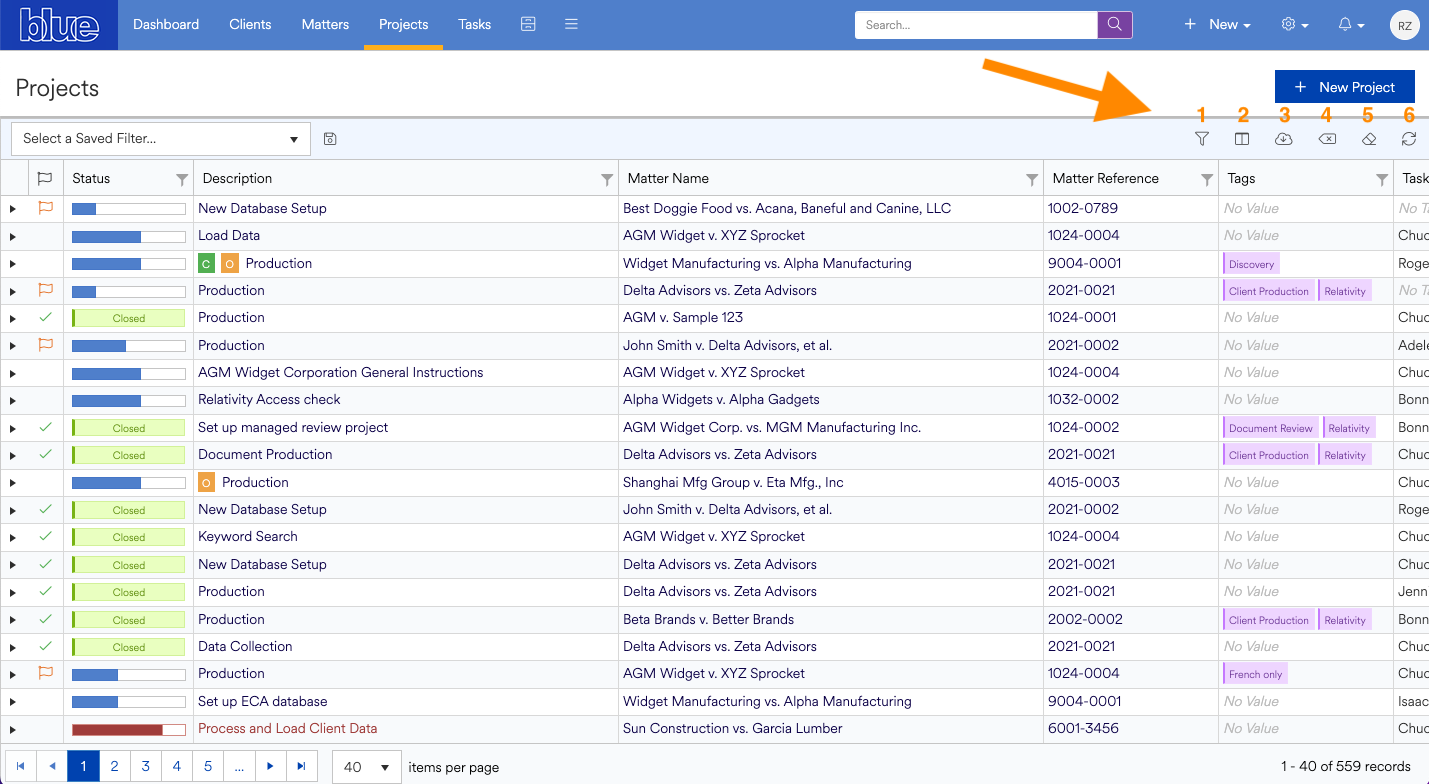The width and height of the screenshot is (1429, 784).
Task: Open Matter Reference column filter funnel
Action: tap(1207, 180)
